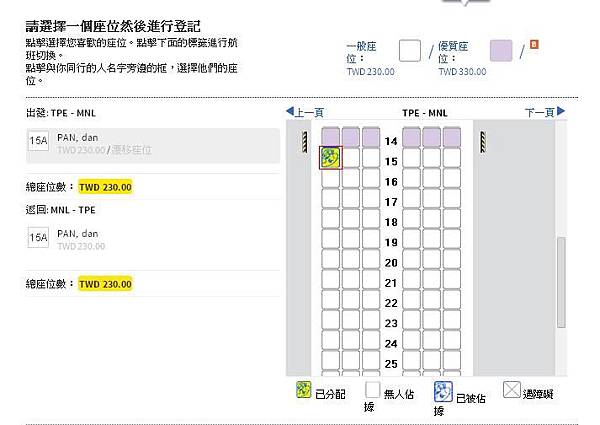Click the assigned seat 15A icon
The height and width of the screenshot is (425, 600).
[330, 157]
